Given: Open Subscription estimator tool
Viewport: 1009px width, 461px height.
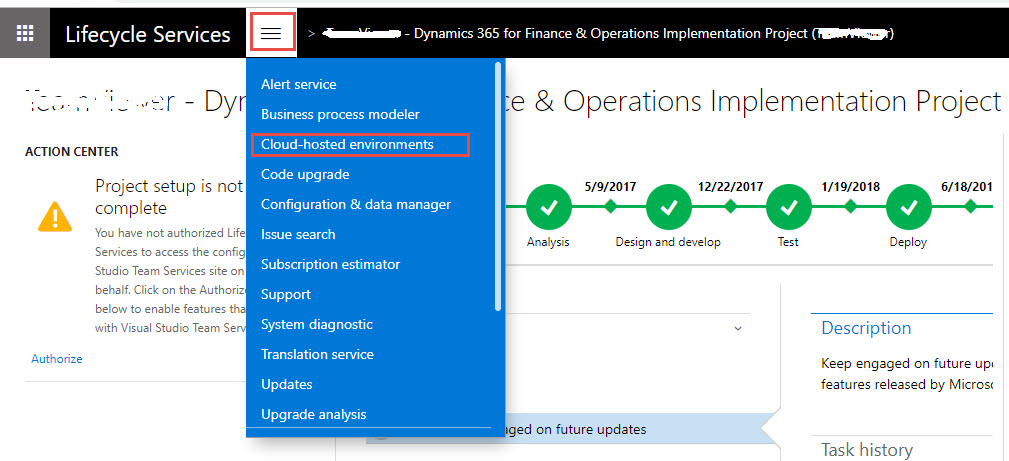Looking at the screenshot, I should point(330,265).
